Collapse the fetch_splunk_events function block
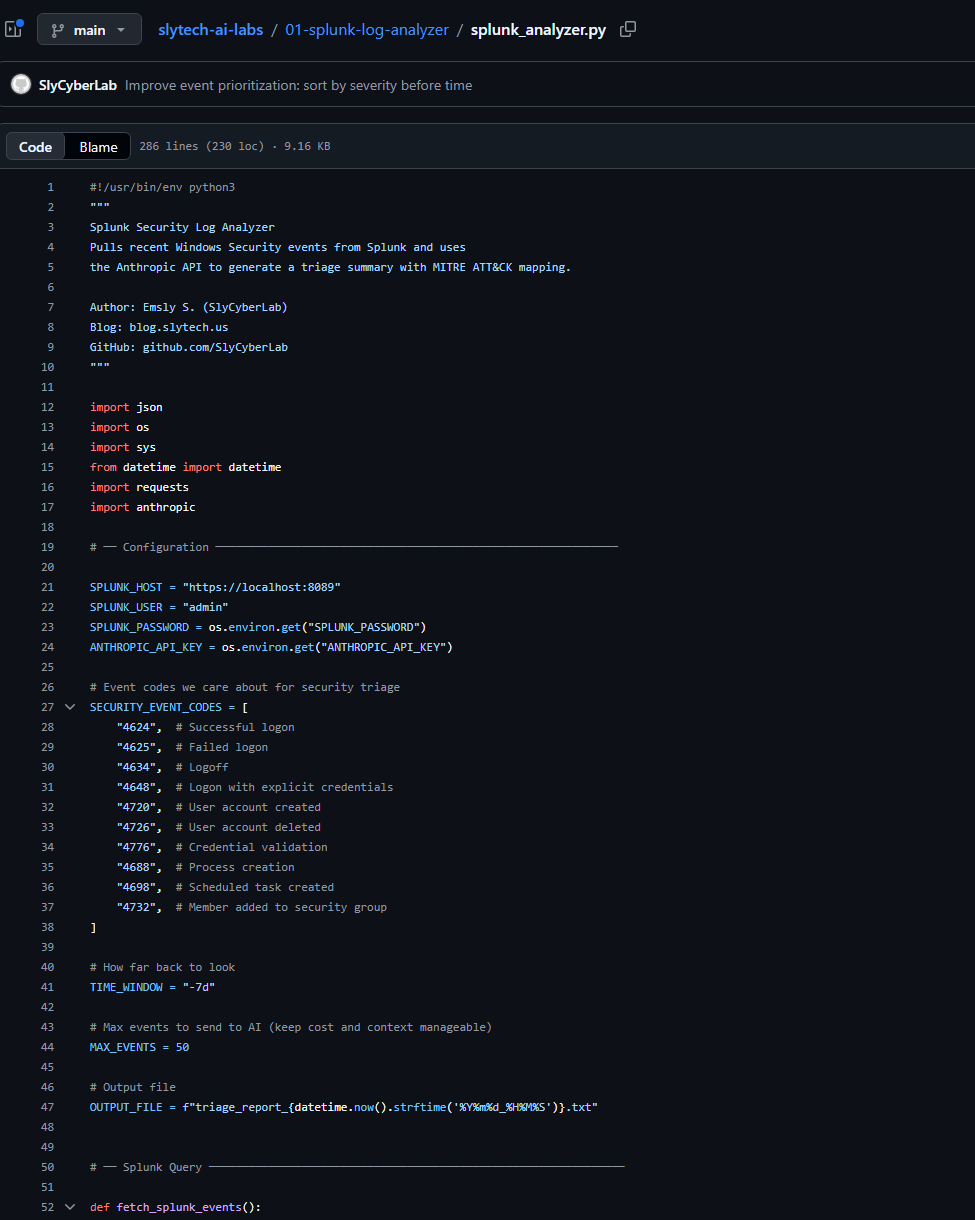Viewport: 975px width, 1220px height. [70, 1207]
